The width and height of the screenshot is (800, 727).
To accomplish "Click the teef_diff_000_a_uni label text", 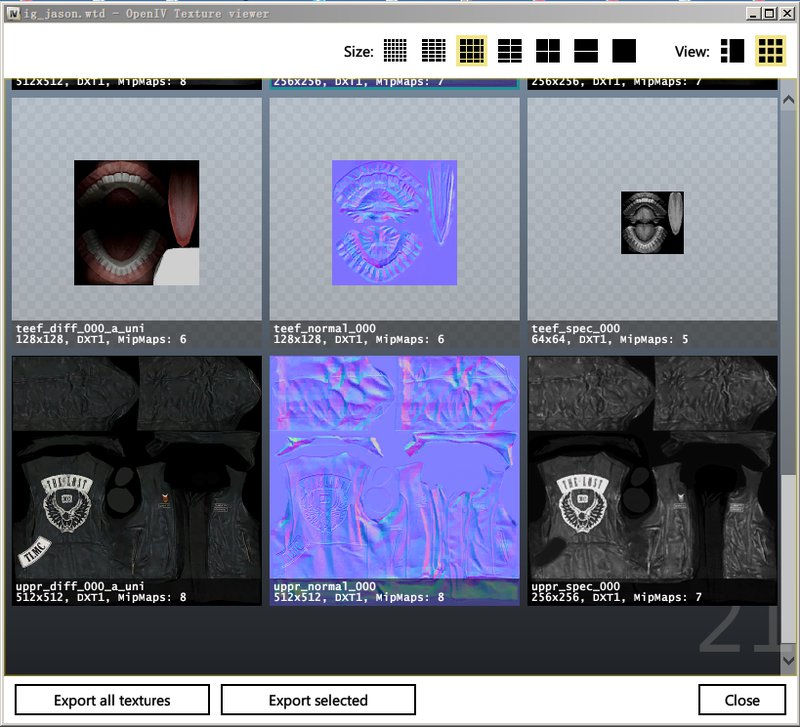I will tap(80, 328).
